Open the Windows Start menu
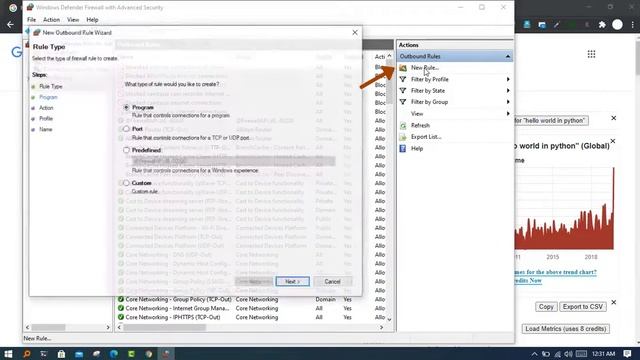 (8, 353)
